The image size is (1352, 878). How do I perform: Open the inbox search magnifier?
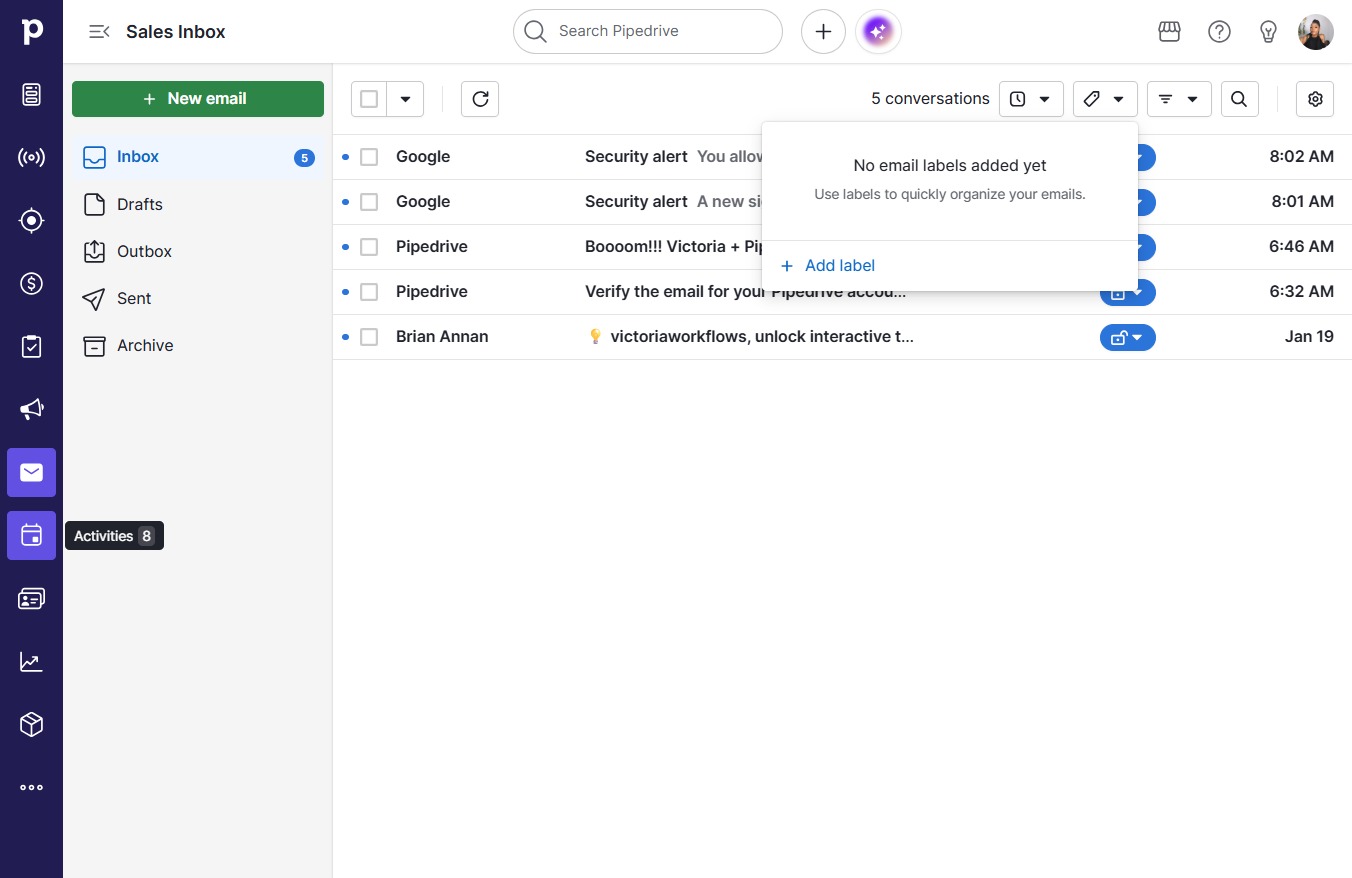point(1239,99)
